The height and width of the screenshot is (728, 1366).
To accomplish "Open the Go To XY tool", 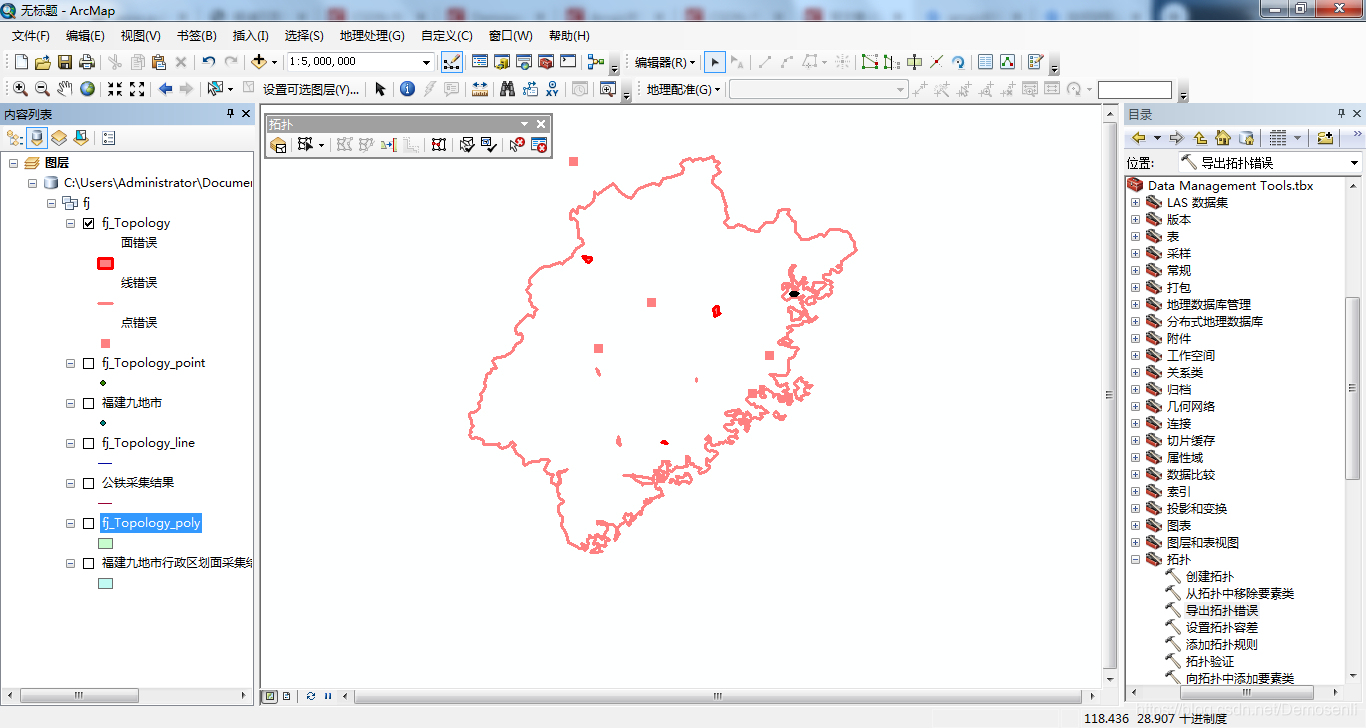I will tap(553, 89).
